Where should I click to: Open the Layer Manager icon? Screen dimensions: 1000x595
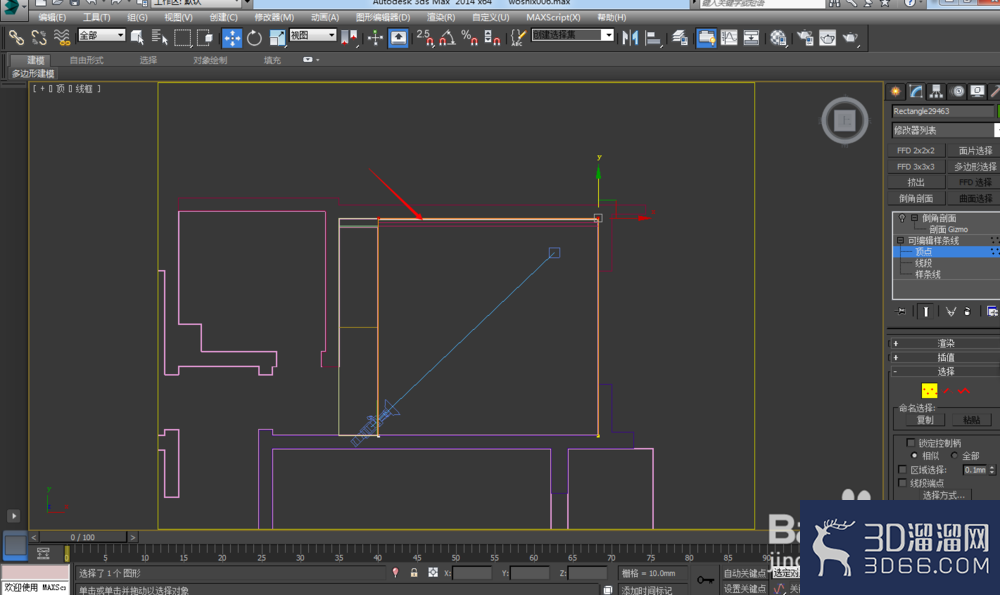coord(680,38)
